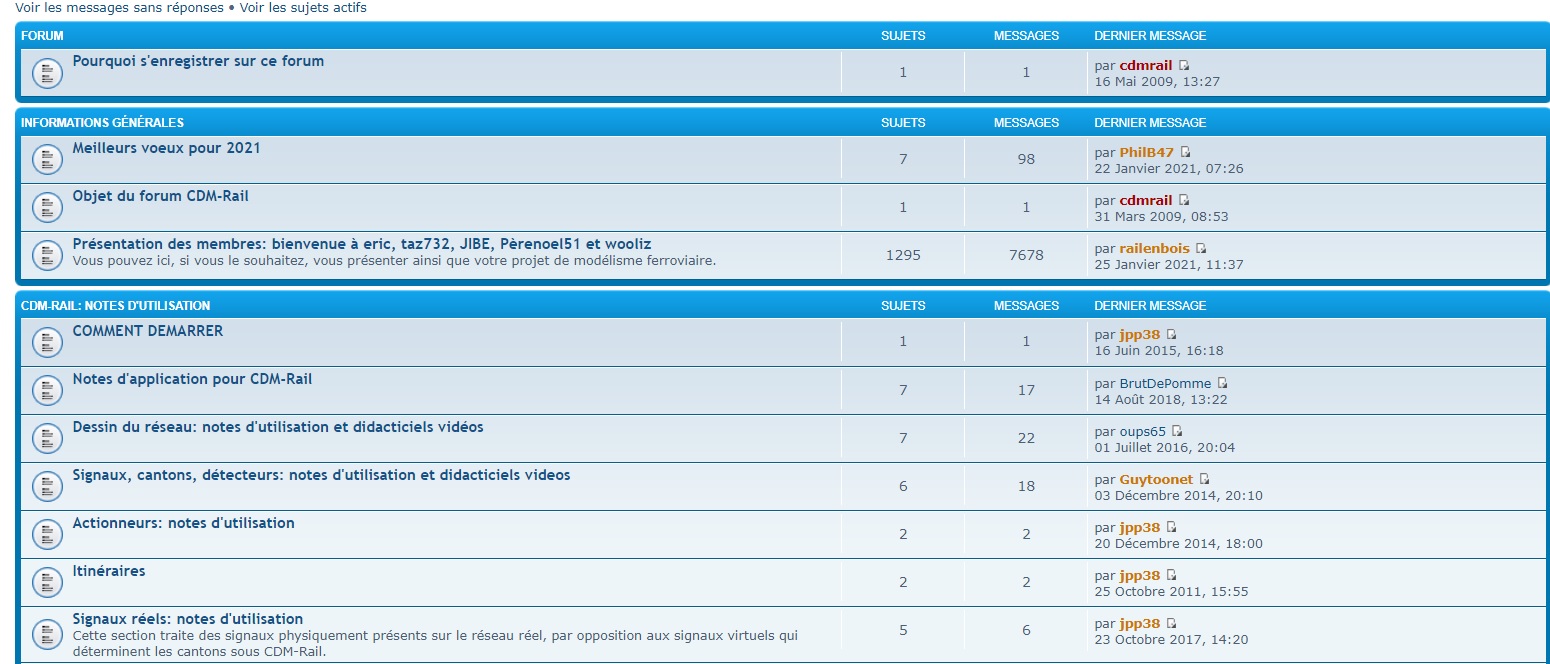Image resolution: width=1550 pixels, height=664 pixels.
Task: Click forum icon beside Notes d'application pour CDM-Rail
Action: click(x=48, y=390)
